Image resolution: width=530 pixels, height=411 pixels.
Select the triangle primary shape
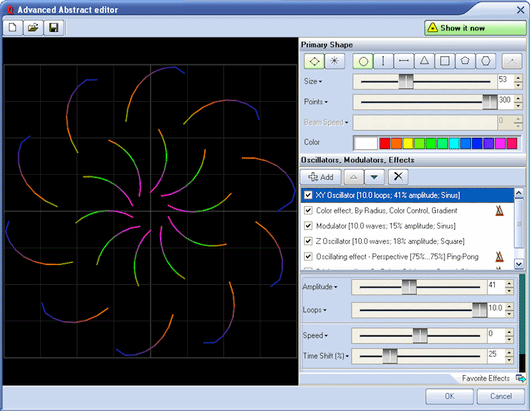click(x=424, y=61)
